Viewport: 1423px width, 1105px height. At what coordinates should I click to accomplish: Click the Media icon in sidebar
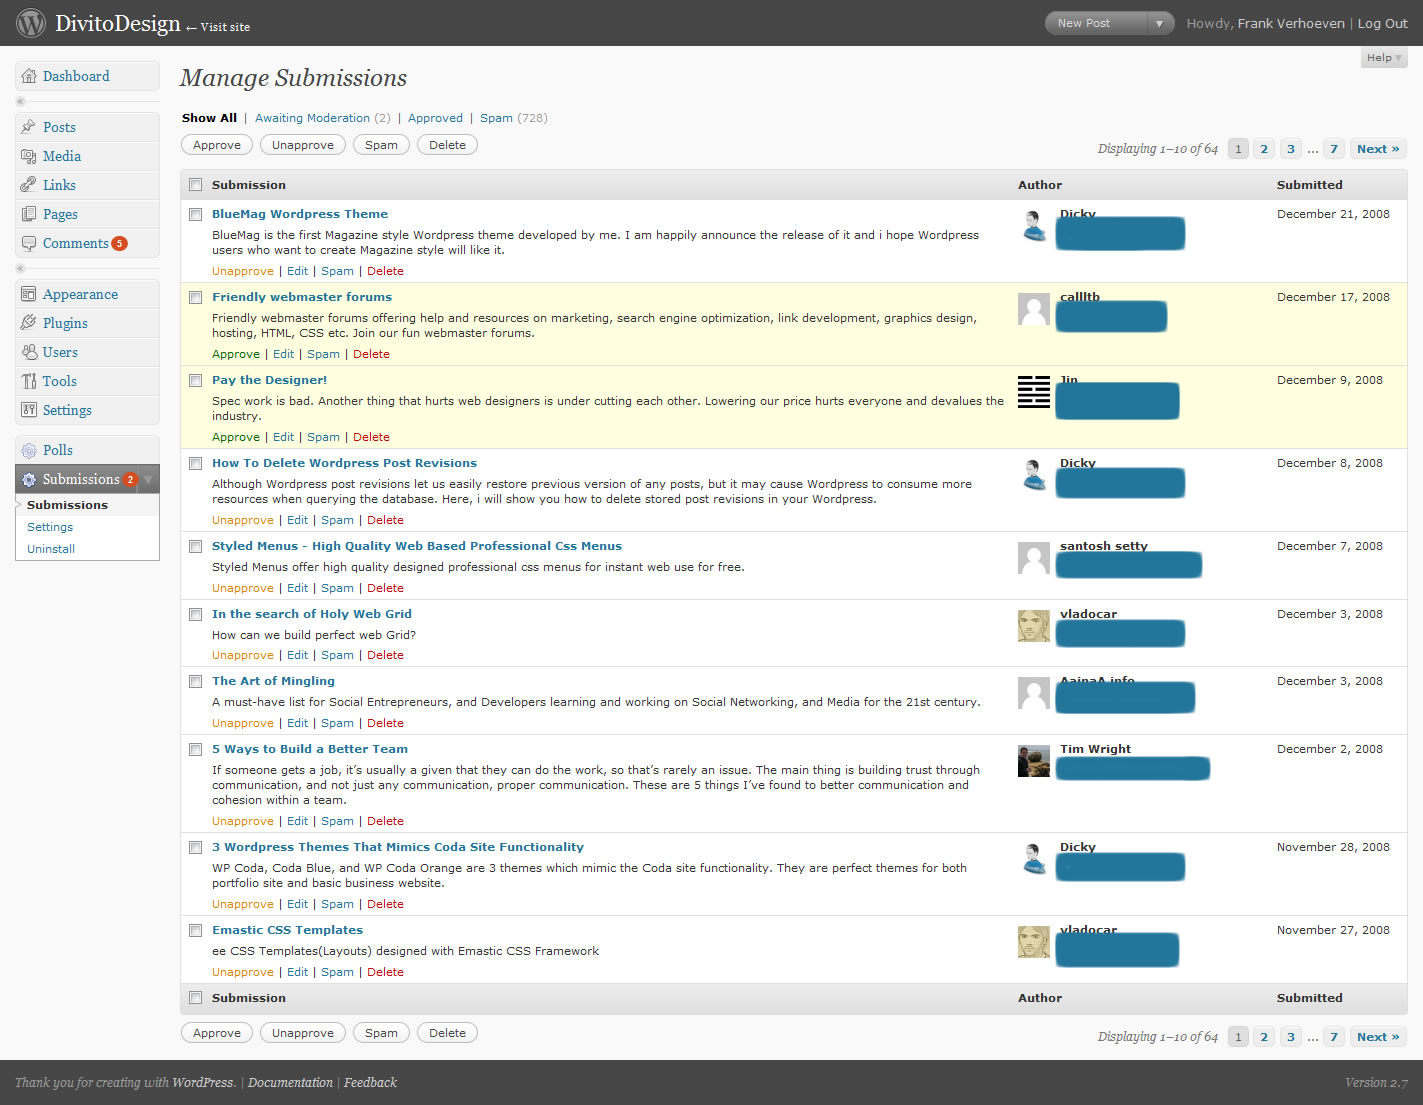29,157
